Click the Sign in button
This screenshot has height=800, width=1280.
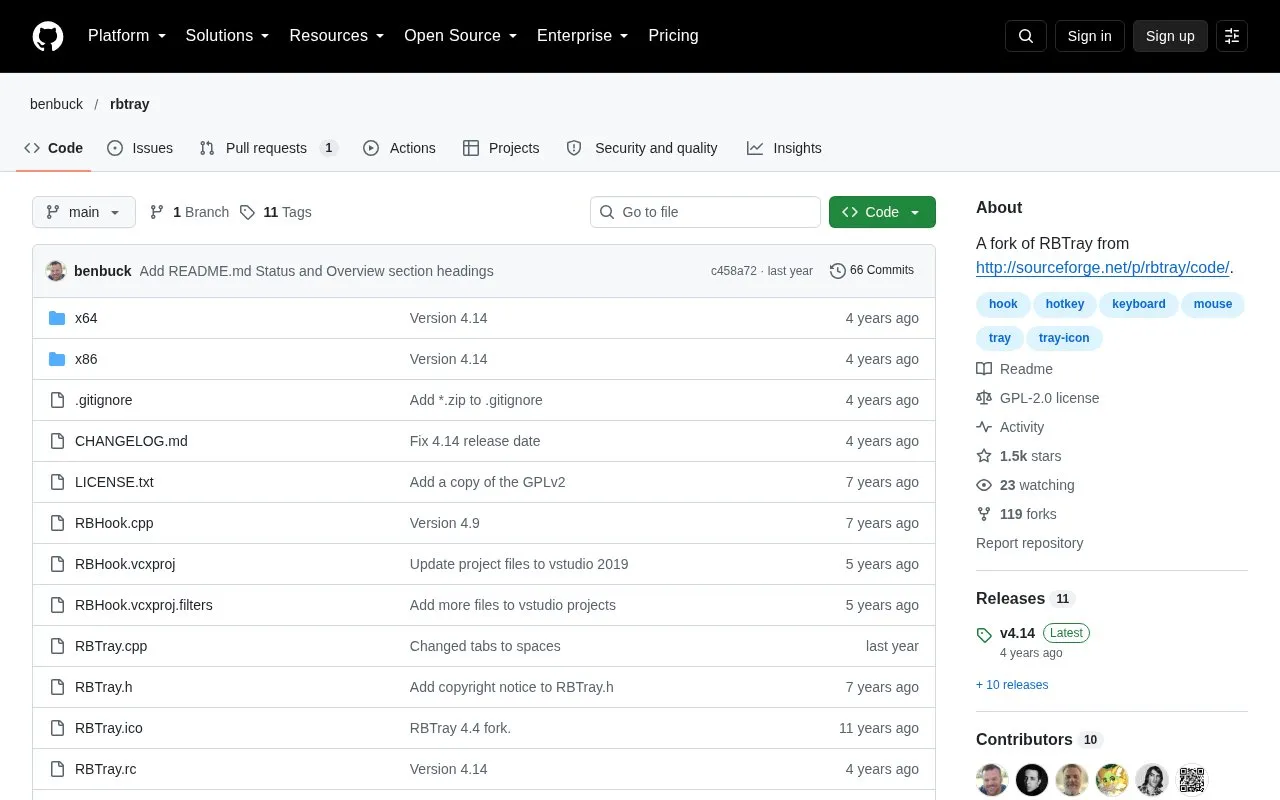(1089, 36)
